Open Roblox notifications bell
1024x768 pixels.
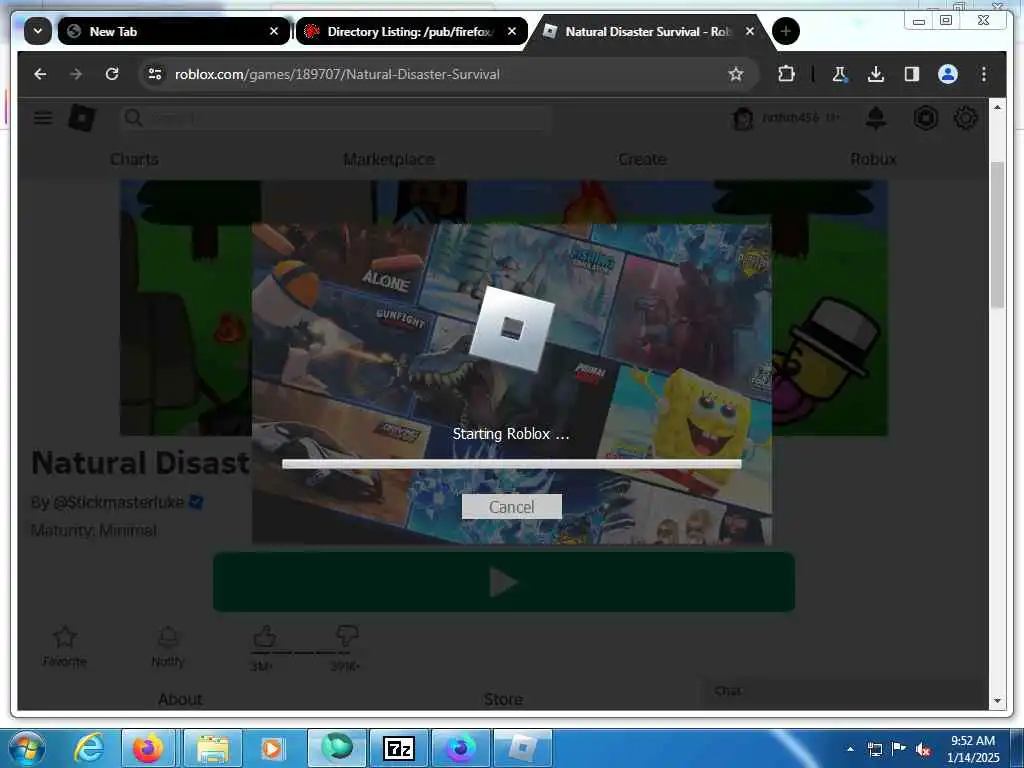point(876,118)
